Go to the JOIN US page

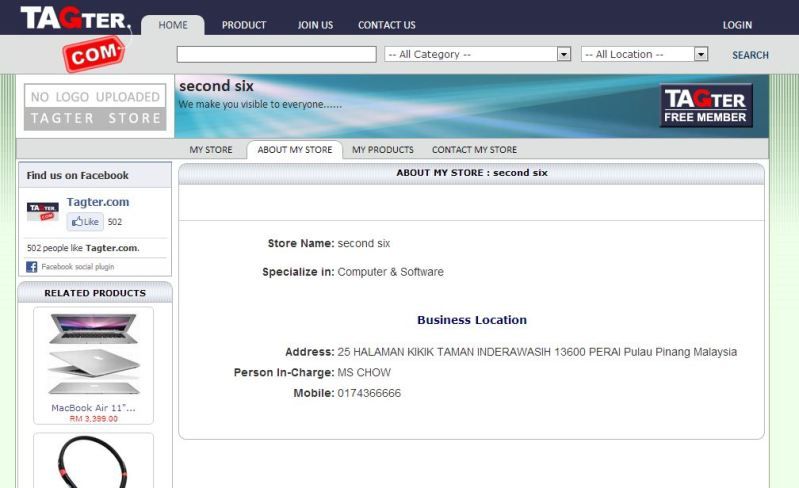(315, 25)
